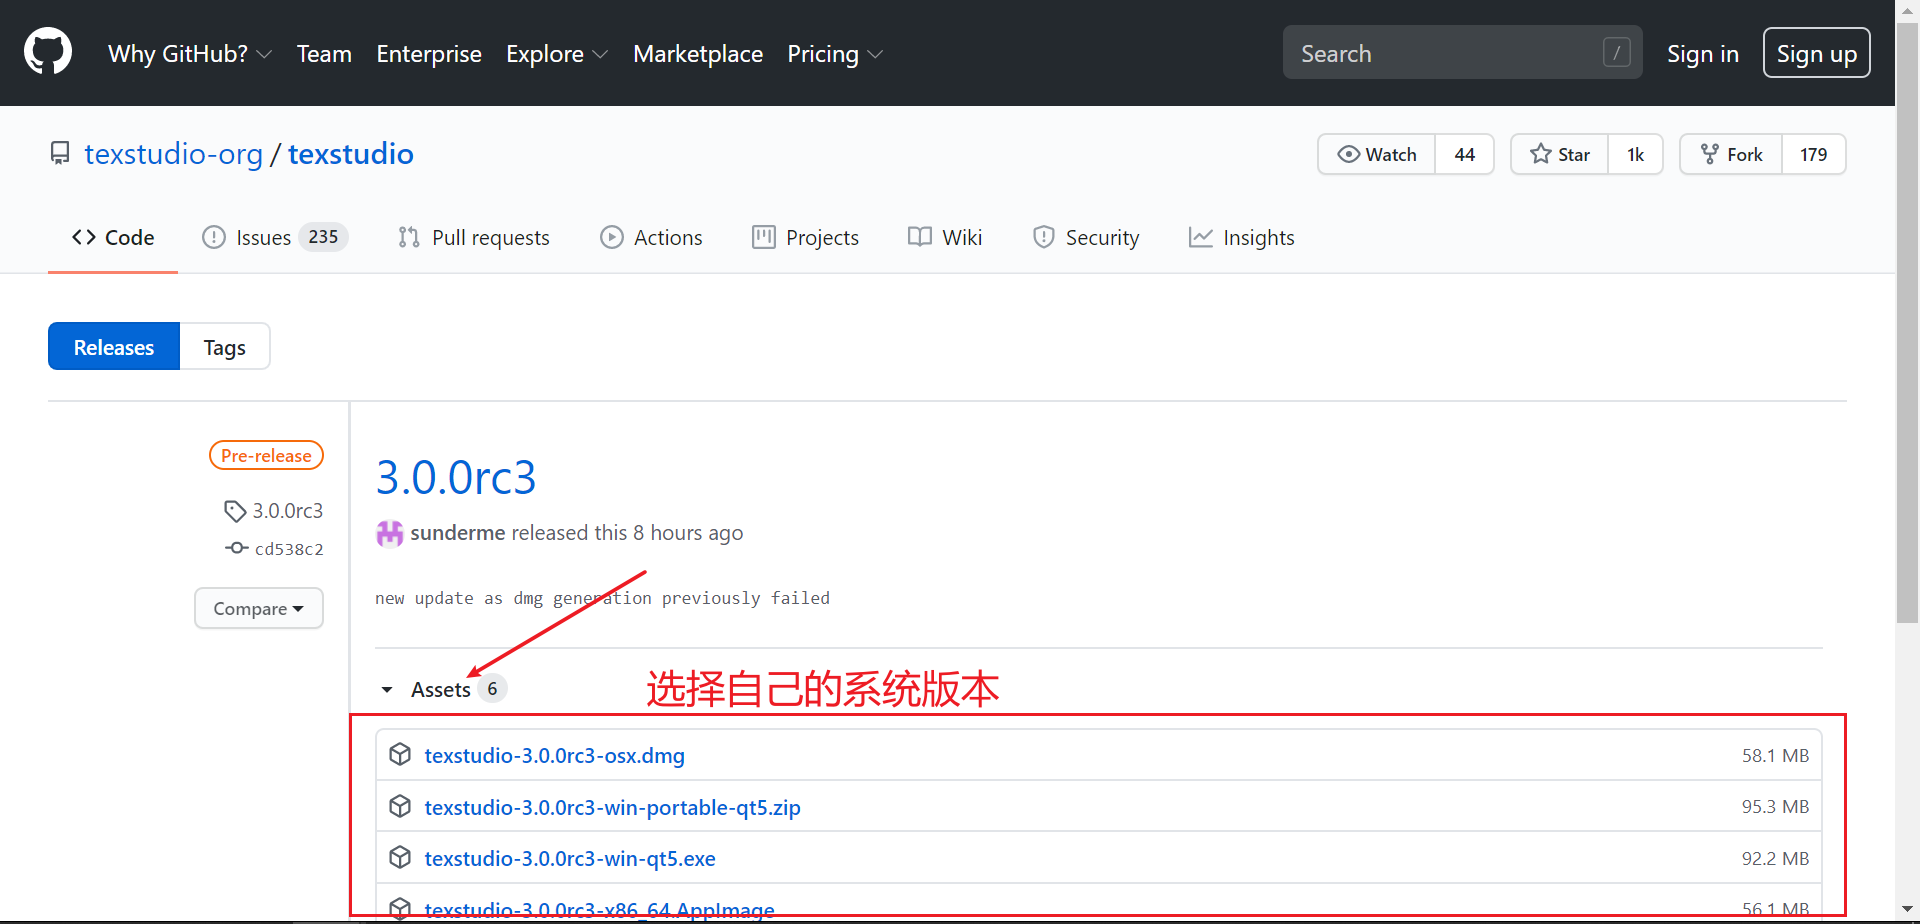Screen dimensions: 1920x924
Task: Visit the Marketplace
Action: (698, 54)
